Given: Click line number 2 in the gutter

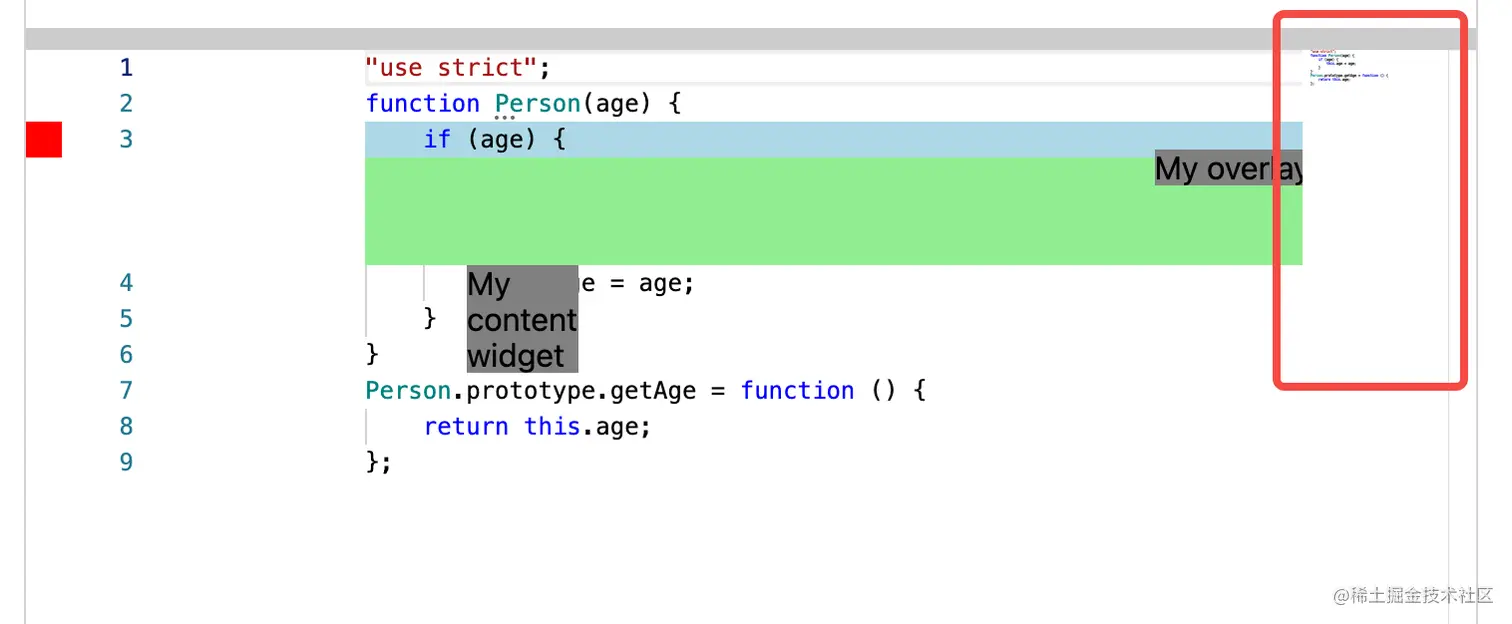Looking at the screenshot, I should (126, 103).
